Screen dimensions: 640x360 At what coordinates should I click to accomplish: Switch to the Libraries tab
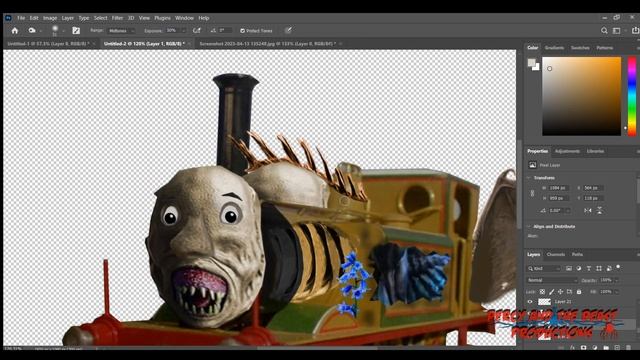[x=595, y=151]
